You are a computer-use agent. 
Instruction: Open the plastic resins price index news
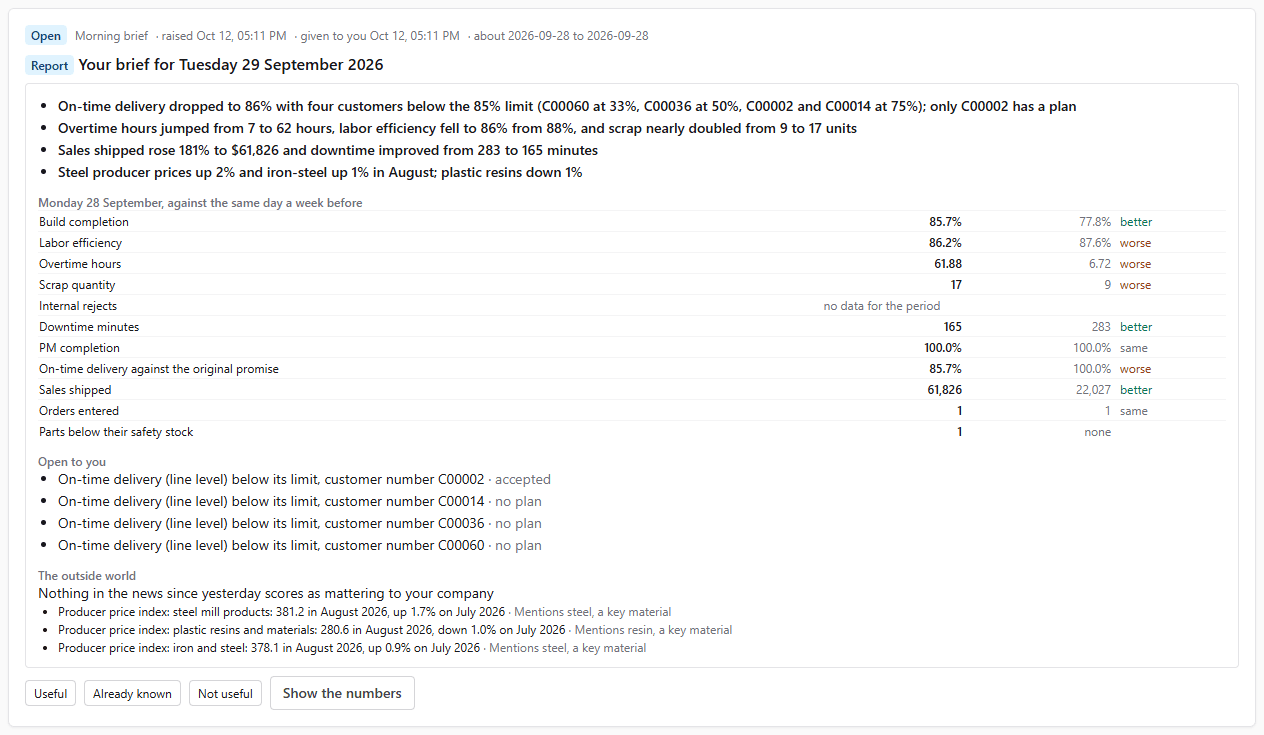click(395, 630)
